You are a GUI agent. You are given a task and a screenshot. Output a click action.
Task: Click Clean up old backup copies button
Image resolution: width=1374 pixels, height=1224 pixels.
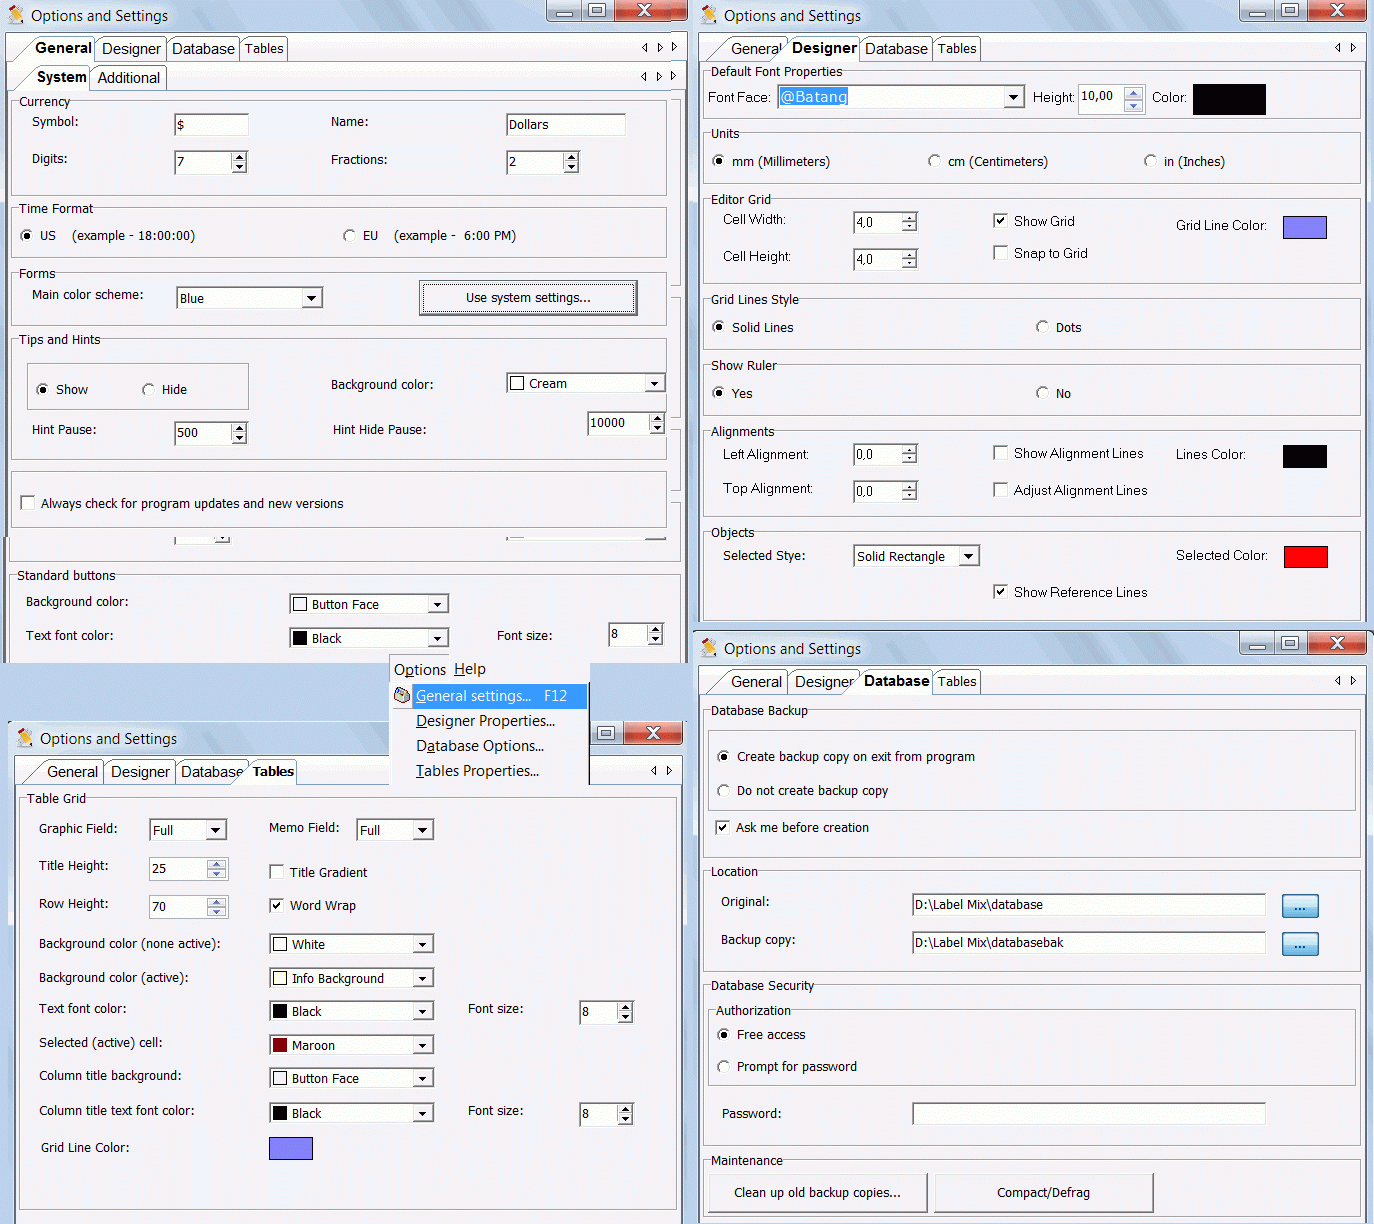tap(817, 1193)
